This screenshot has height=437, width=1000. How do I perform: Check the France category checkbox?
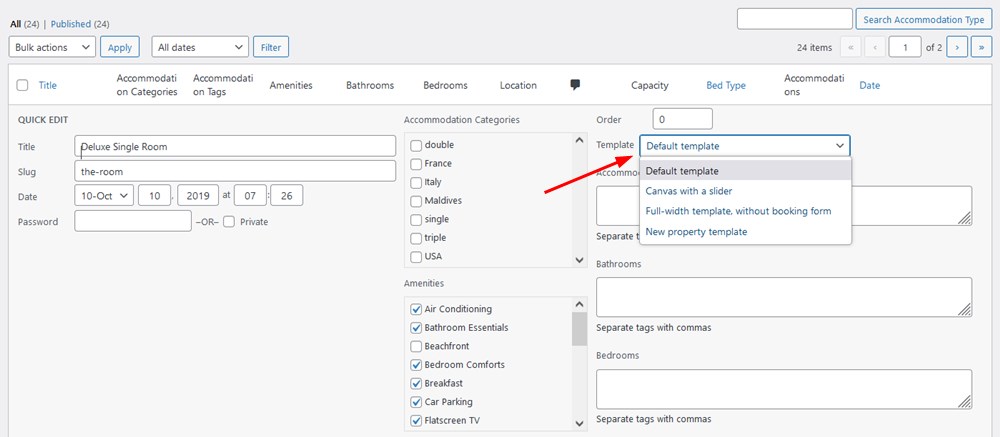416,164
